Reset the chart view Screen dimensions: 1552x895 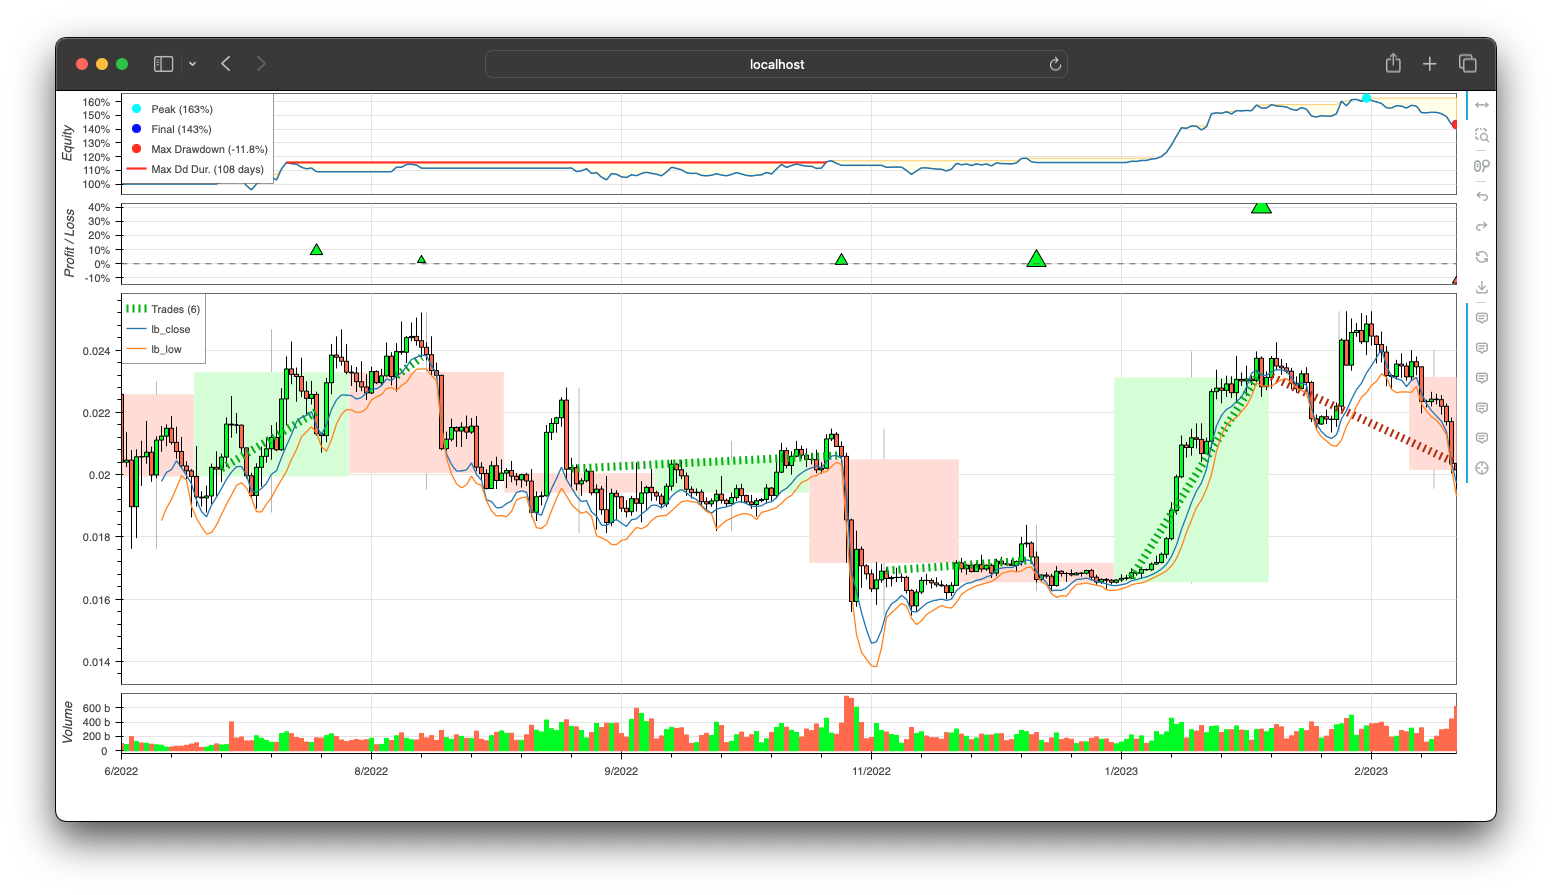click(x=1481, y=257)
